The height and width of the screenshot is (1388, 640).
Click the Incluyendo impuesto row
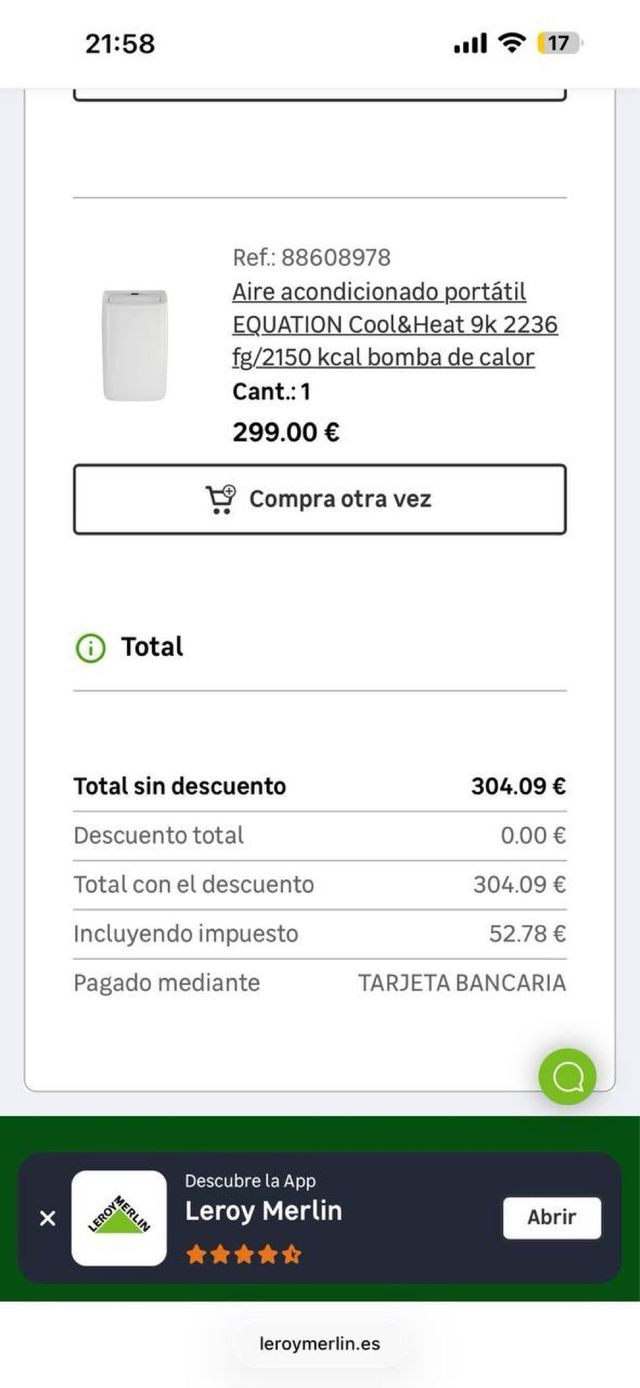tap(319, 934)
